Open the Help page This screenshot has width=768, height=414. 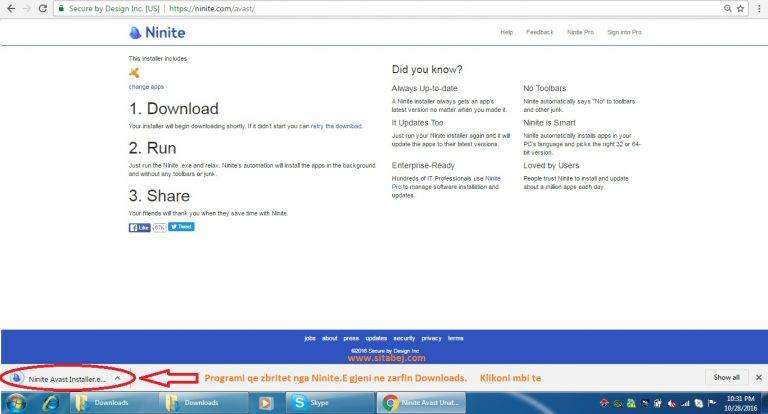click(x=506, y=32)
